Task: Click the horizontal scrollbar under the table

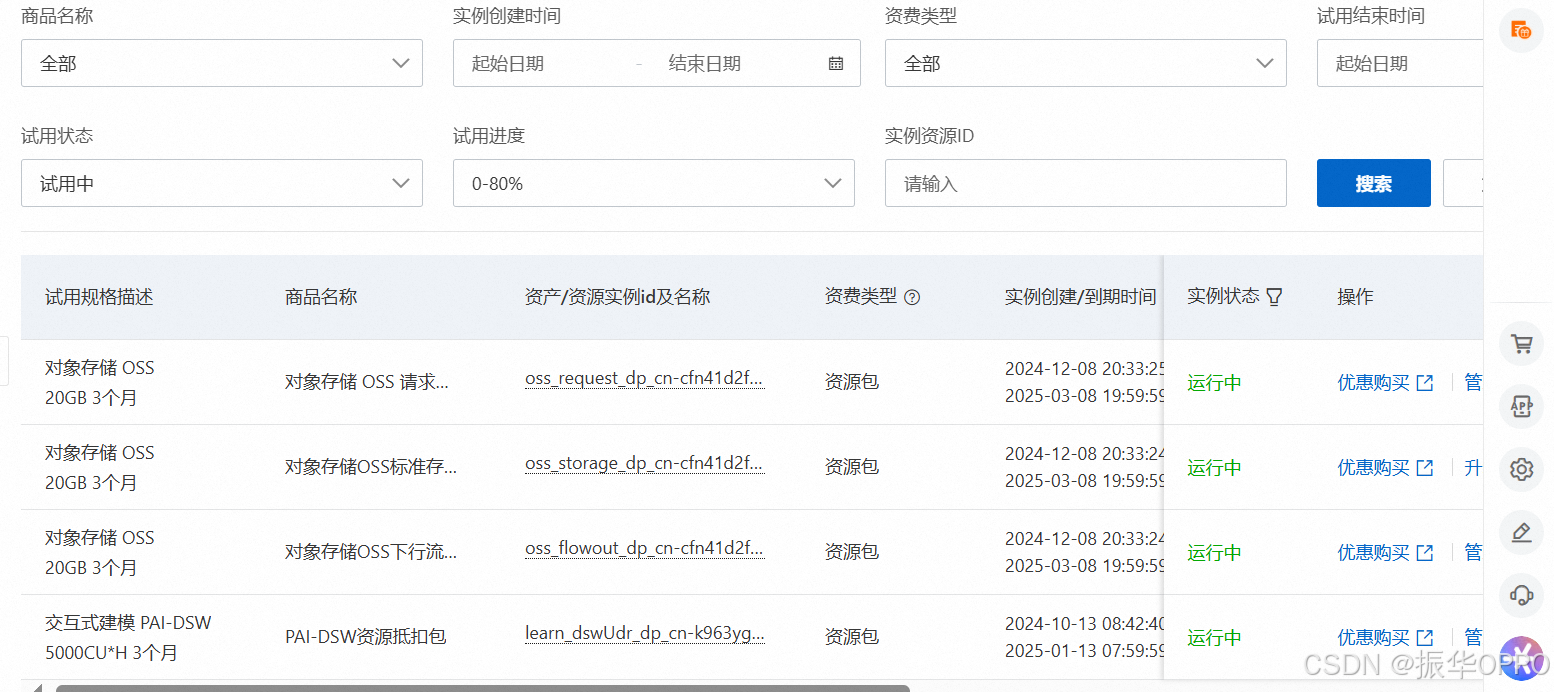Action: coord(482,688)
